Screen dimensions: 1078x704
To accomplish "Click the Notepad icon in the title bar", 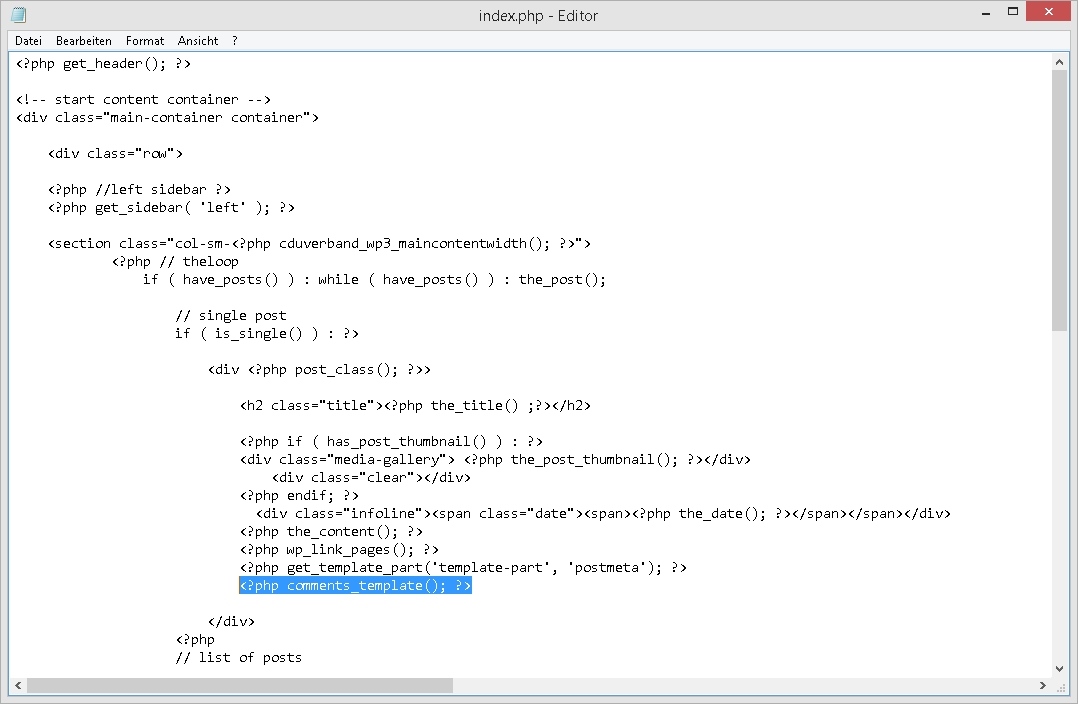I will point(18,15).
